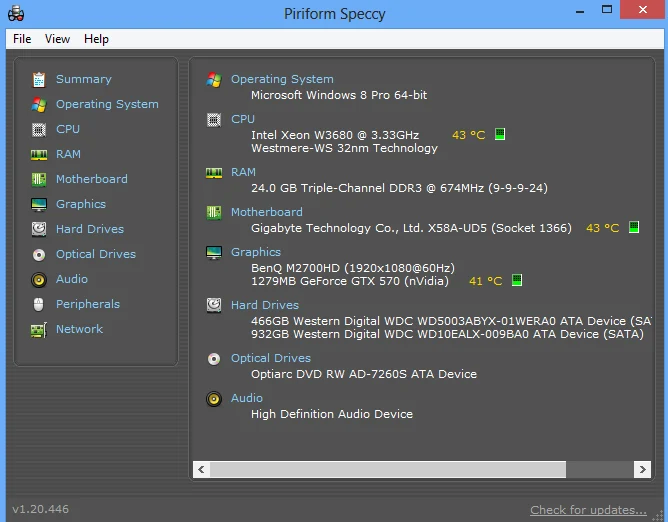Click the horizontal scrollbar thumb
668x522 pixels.
388,469
